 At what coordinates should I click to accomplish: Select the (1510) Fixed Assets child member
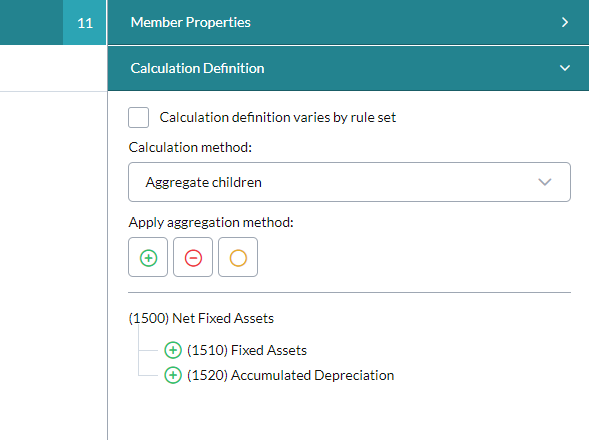247,350
